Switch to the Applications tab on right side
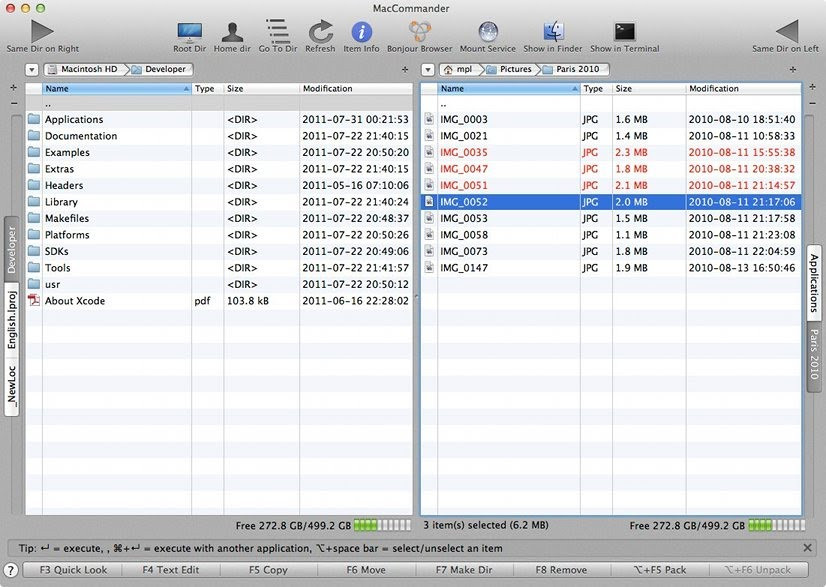This screenshot has height=587, width=826. coord(814,282)
